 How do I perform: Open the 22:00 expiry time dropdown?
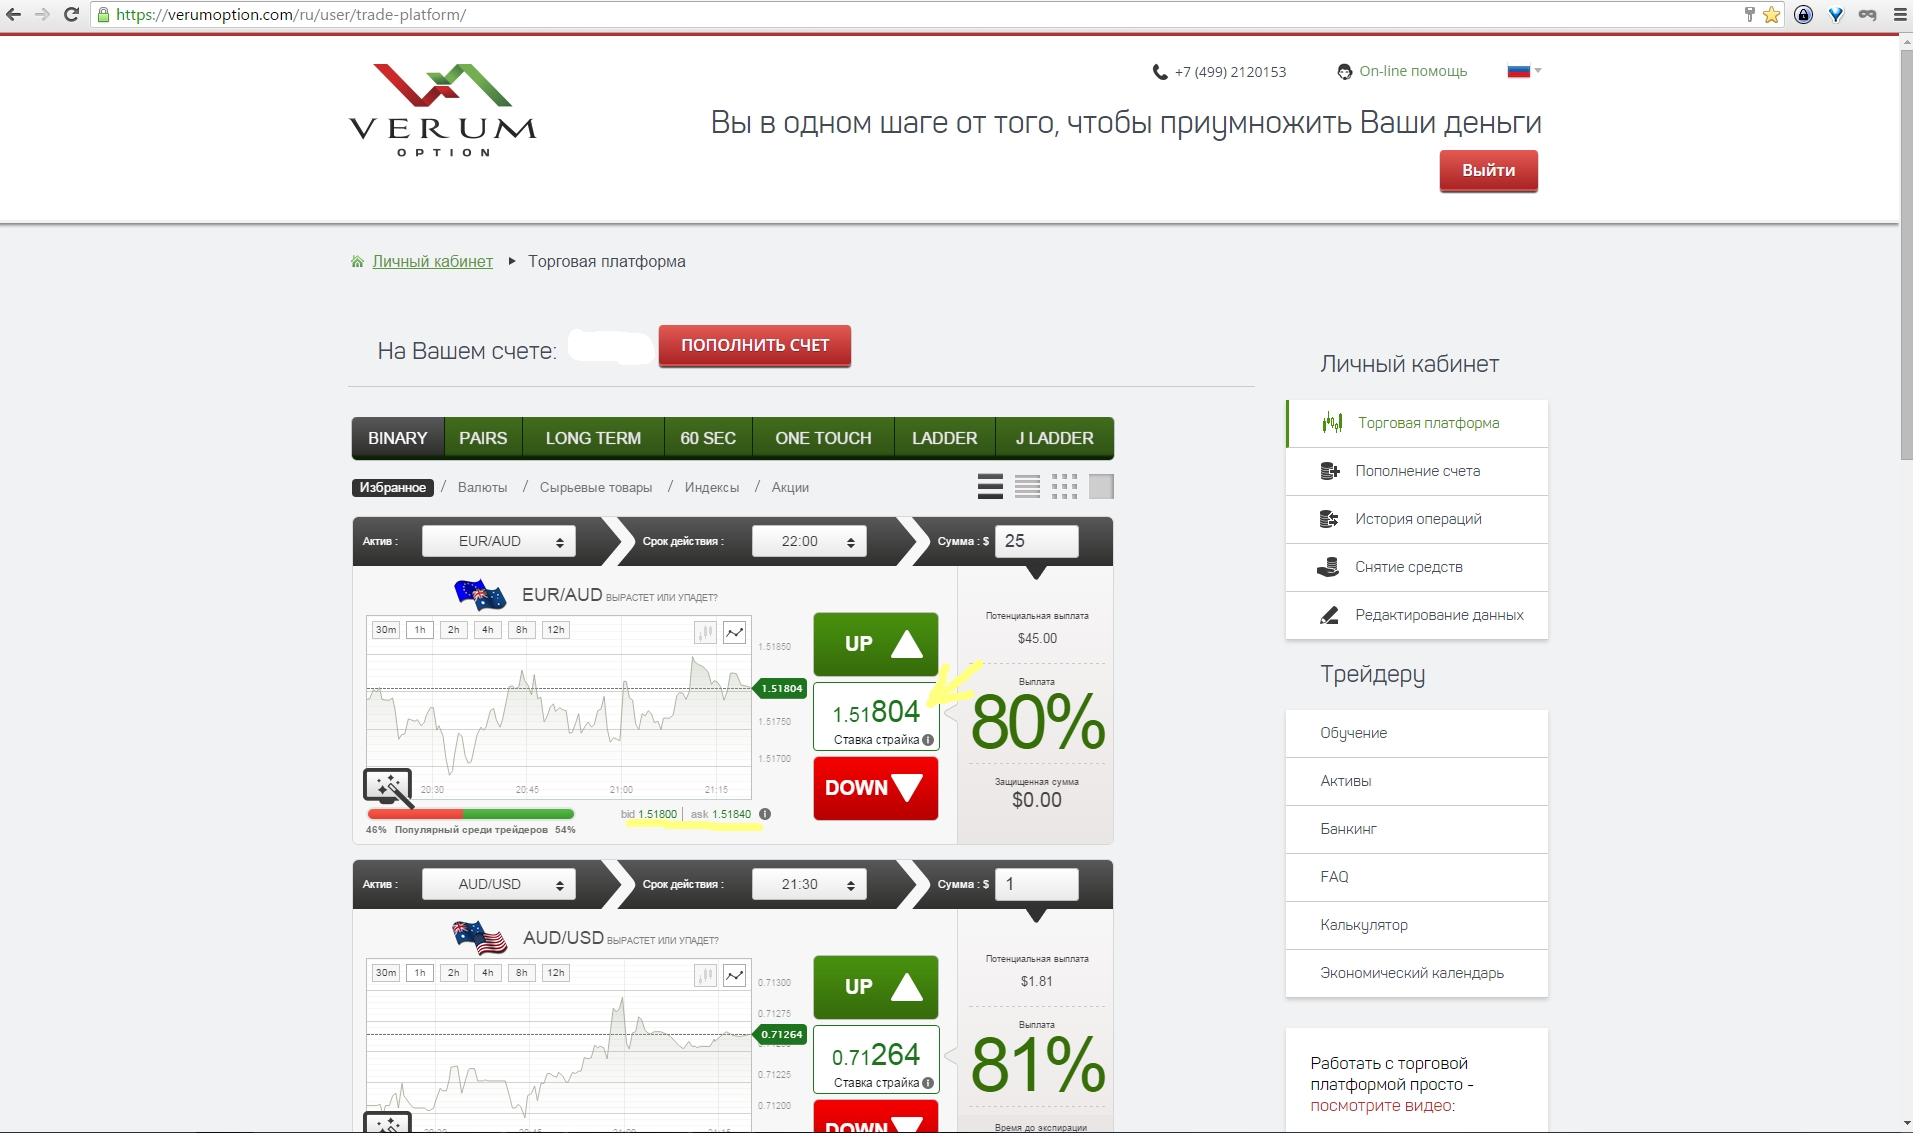click(809, 541)
